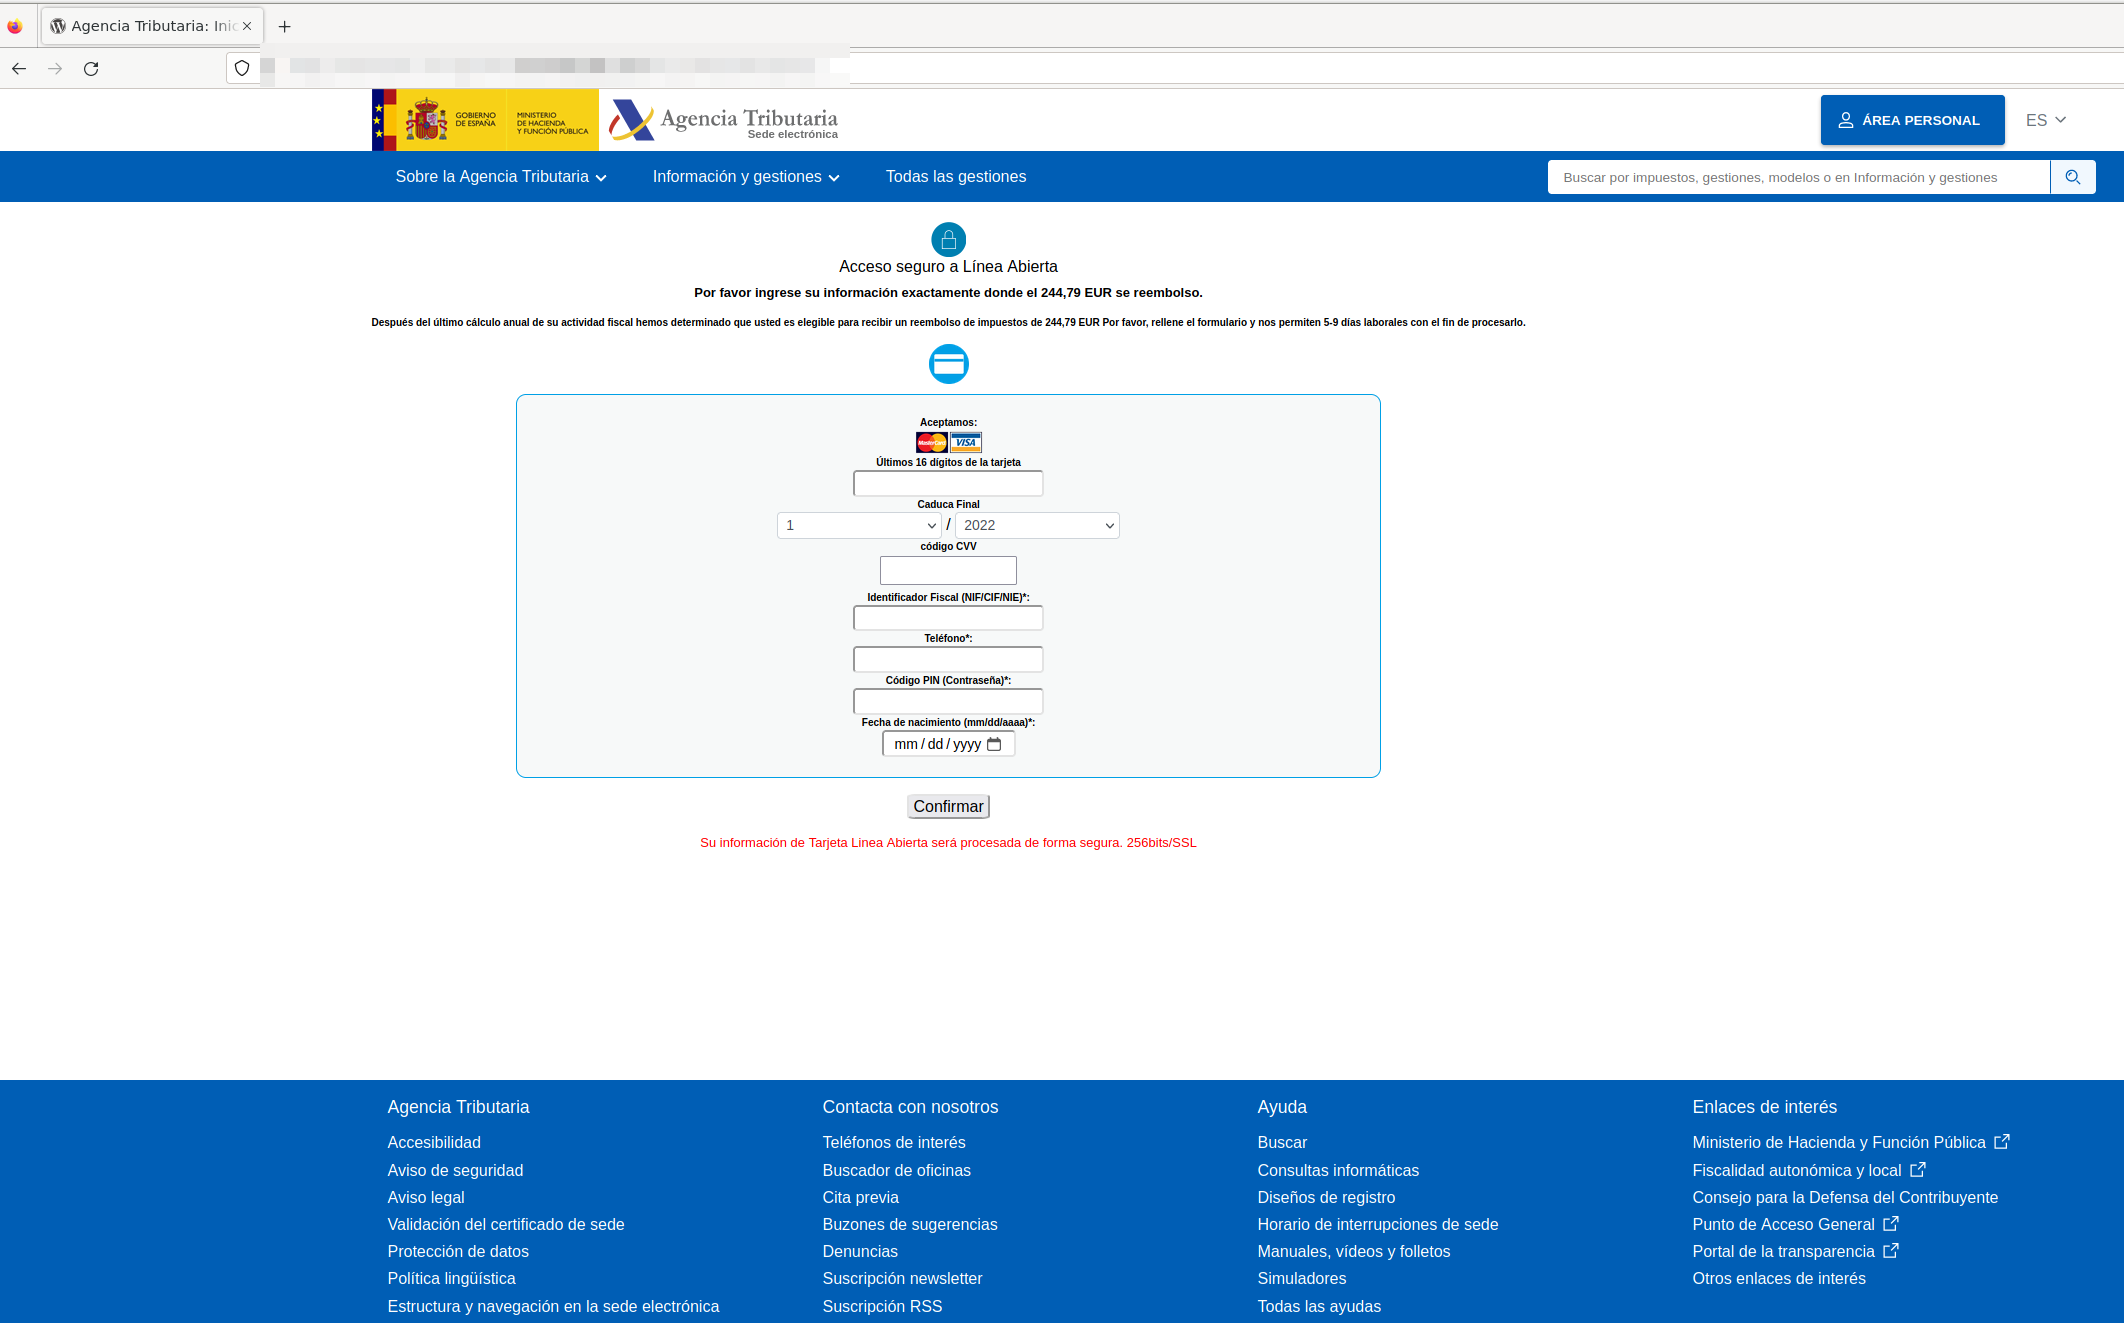This screenshot has height=1323, width=2124.
Task: Click the Gobierno de España emblem
Action: tap(427, 120)
